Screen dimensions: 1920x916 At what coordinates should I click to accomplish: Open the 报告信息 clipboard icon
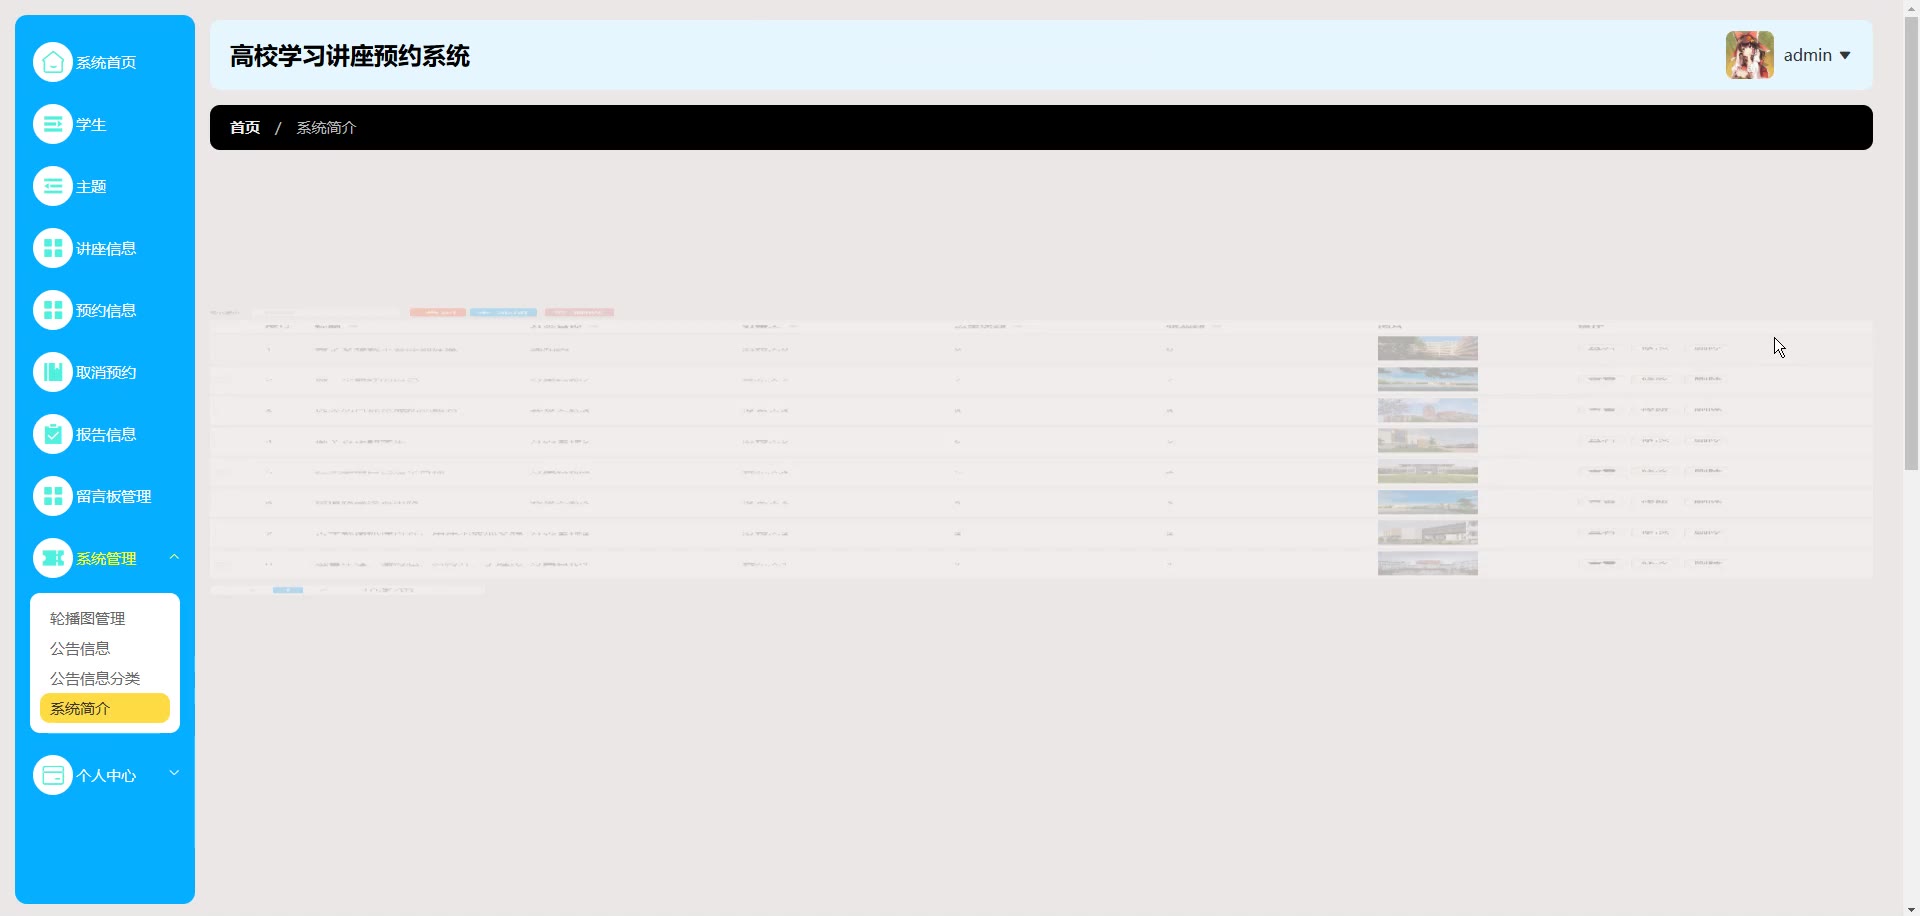pyautogui.click(x=53, y=434)
